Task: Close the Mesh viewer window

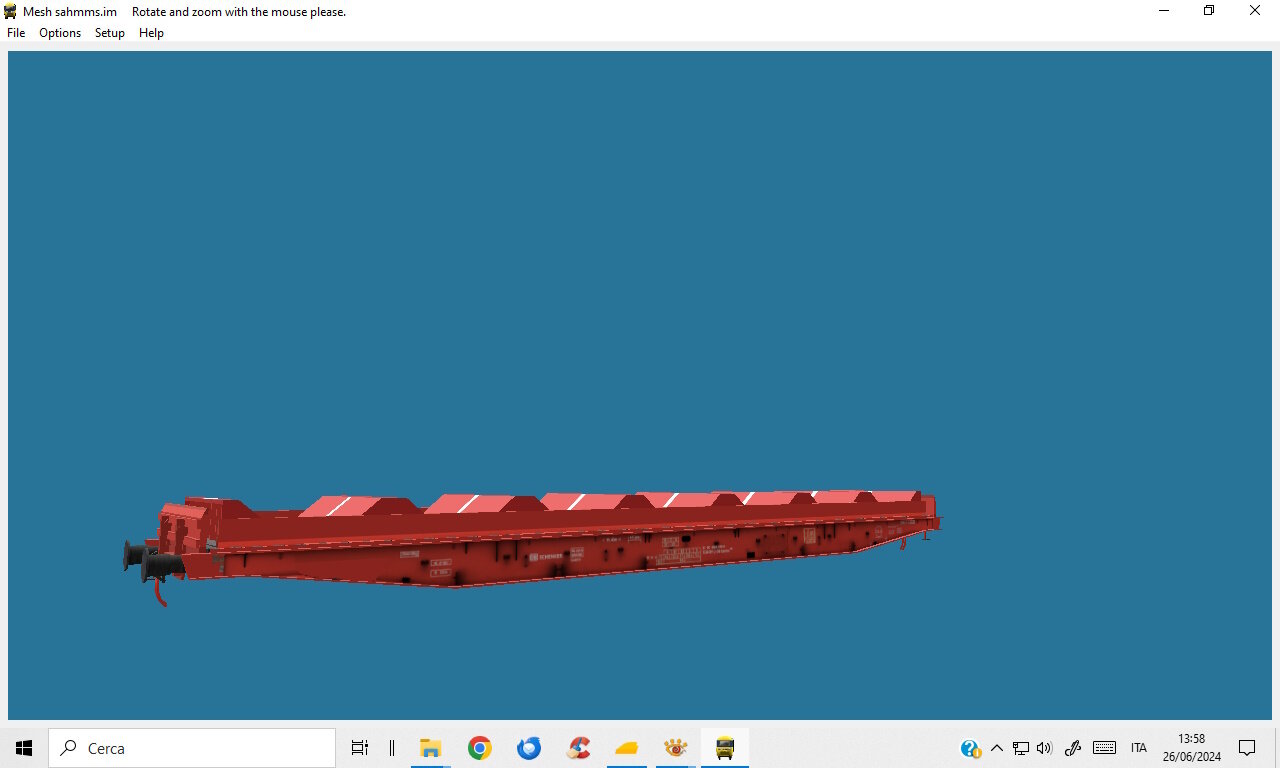Action: pos(1255,11)
